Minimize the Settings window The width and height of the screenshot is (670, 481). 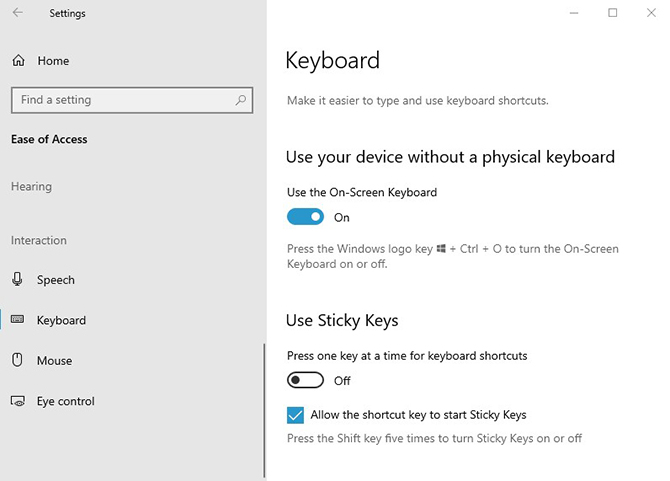pyautogui.click(x=574, y=13)
